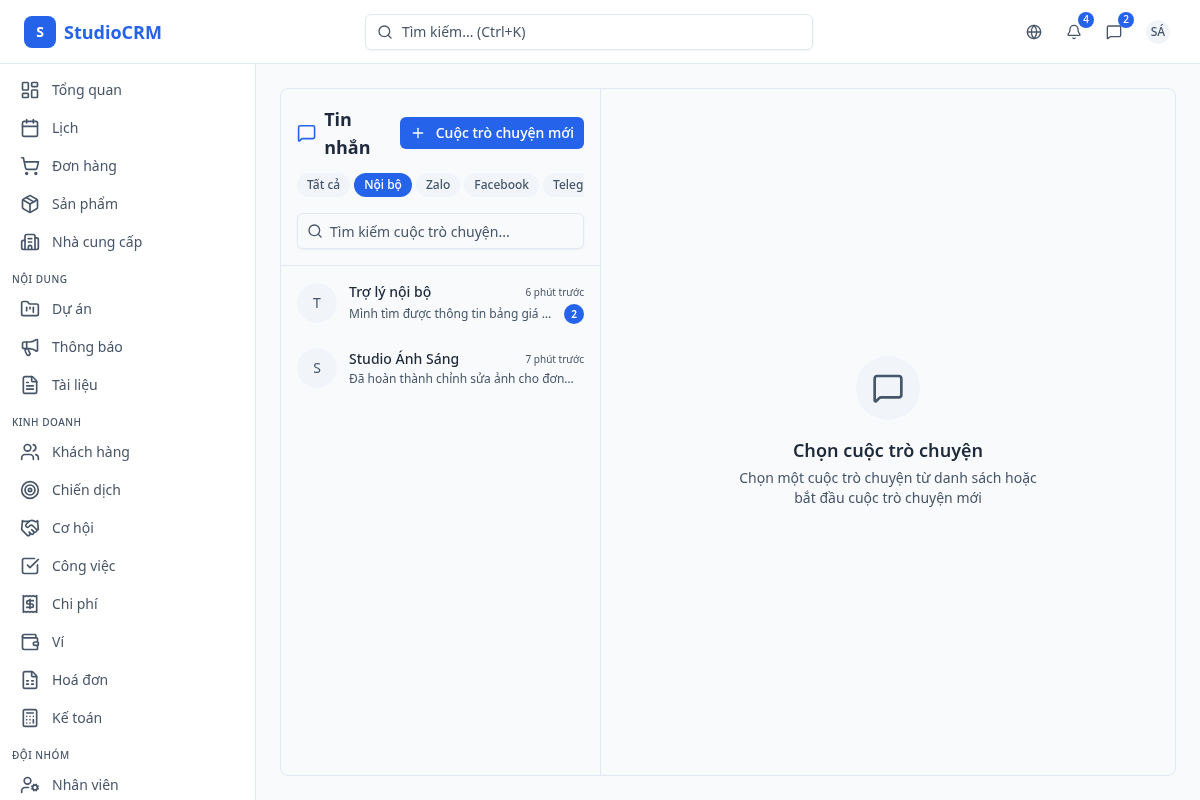Focus the global Tìm kiếm search box

pos(588,32)
